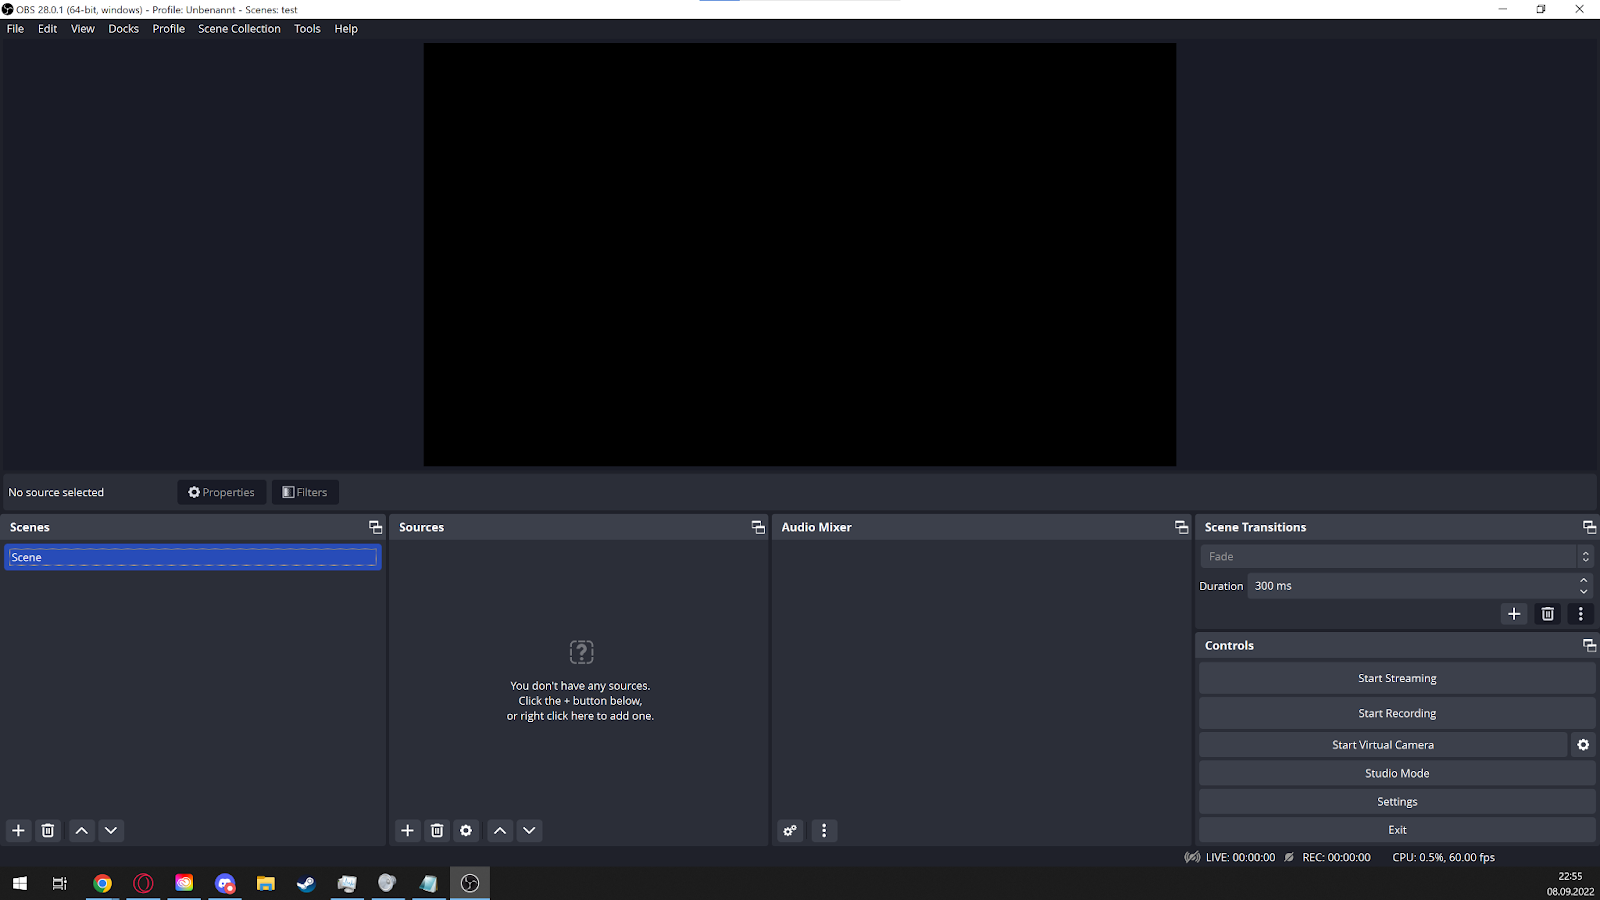Open the Scene Collection menu
Screen dimensions: 1600x900
coord(239,29)
